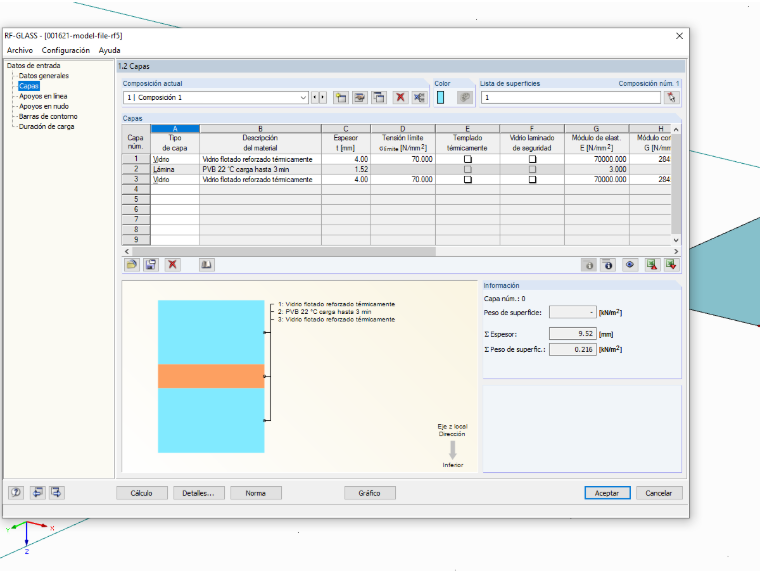760x572 pixels.
Task: Click the Cálculo button
Action: 142,493
